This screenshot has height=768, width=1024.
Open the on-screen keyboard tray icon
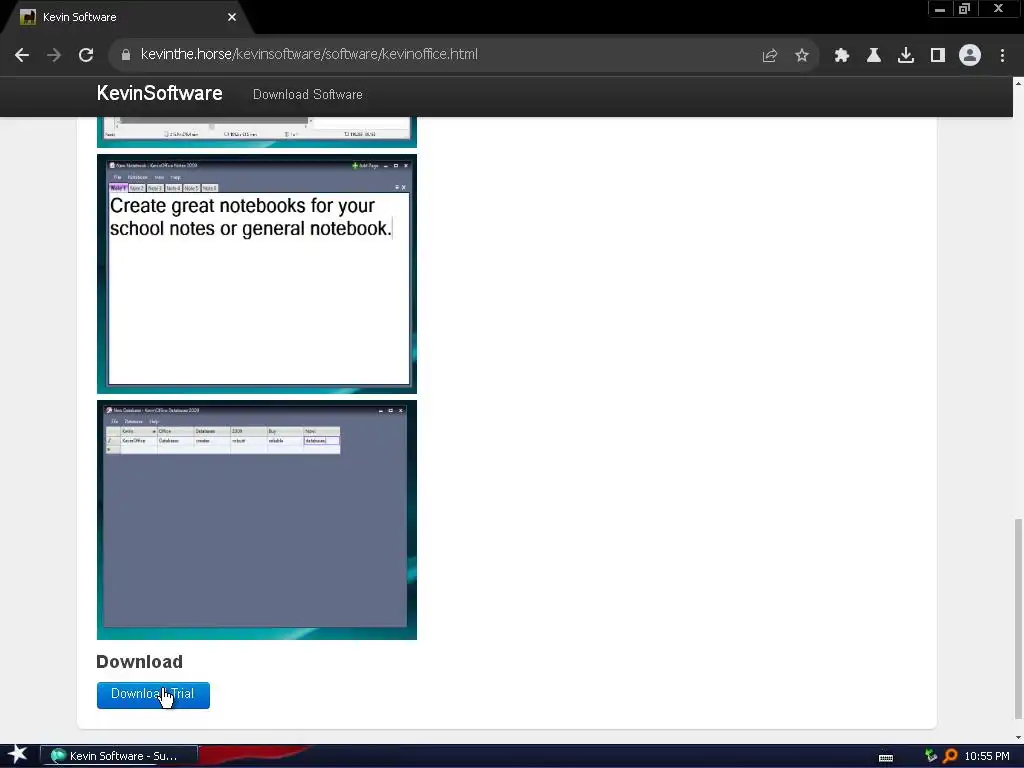pos(886,758)
